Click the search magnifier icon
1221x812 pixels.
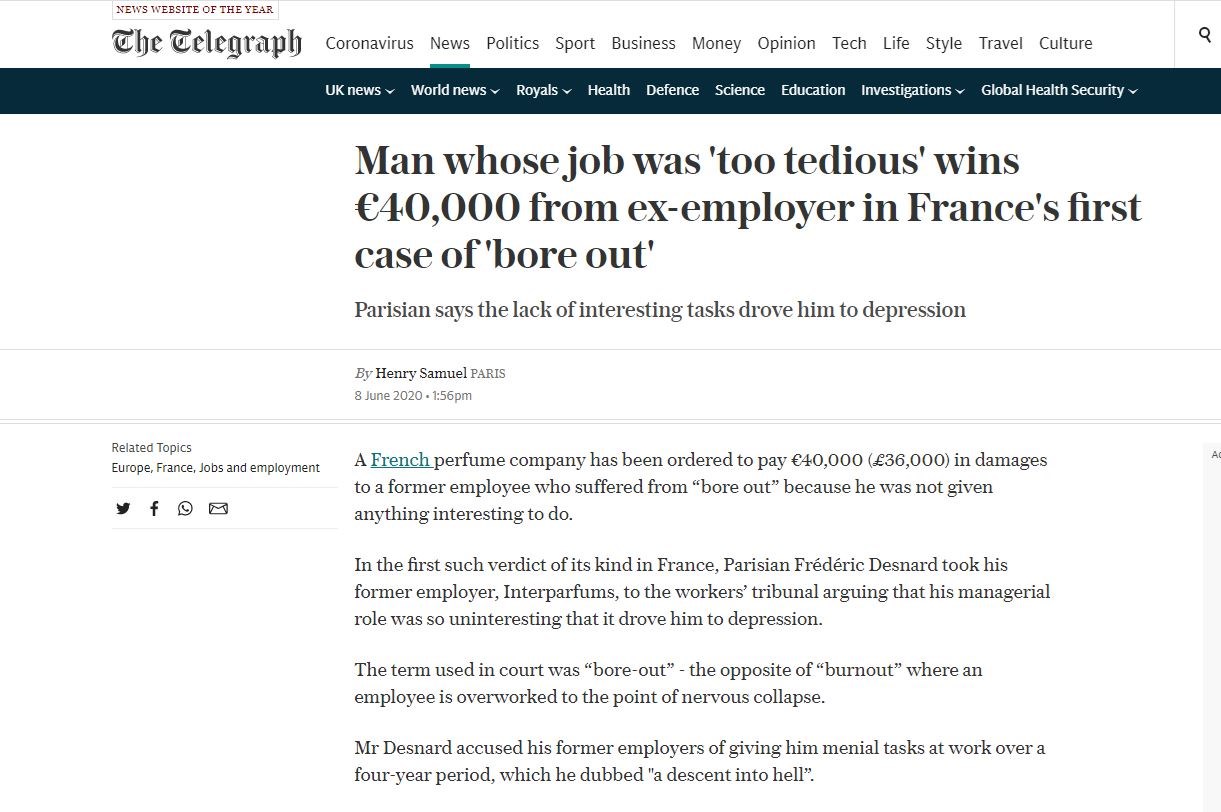point(1204,35)
